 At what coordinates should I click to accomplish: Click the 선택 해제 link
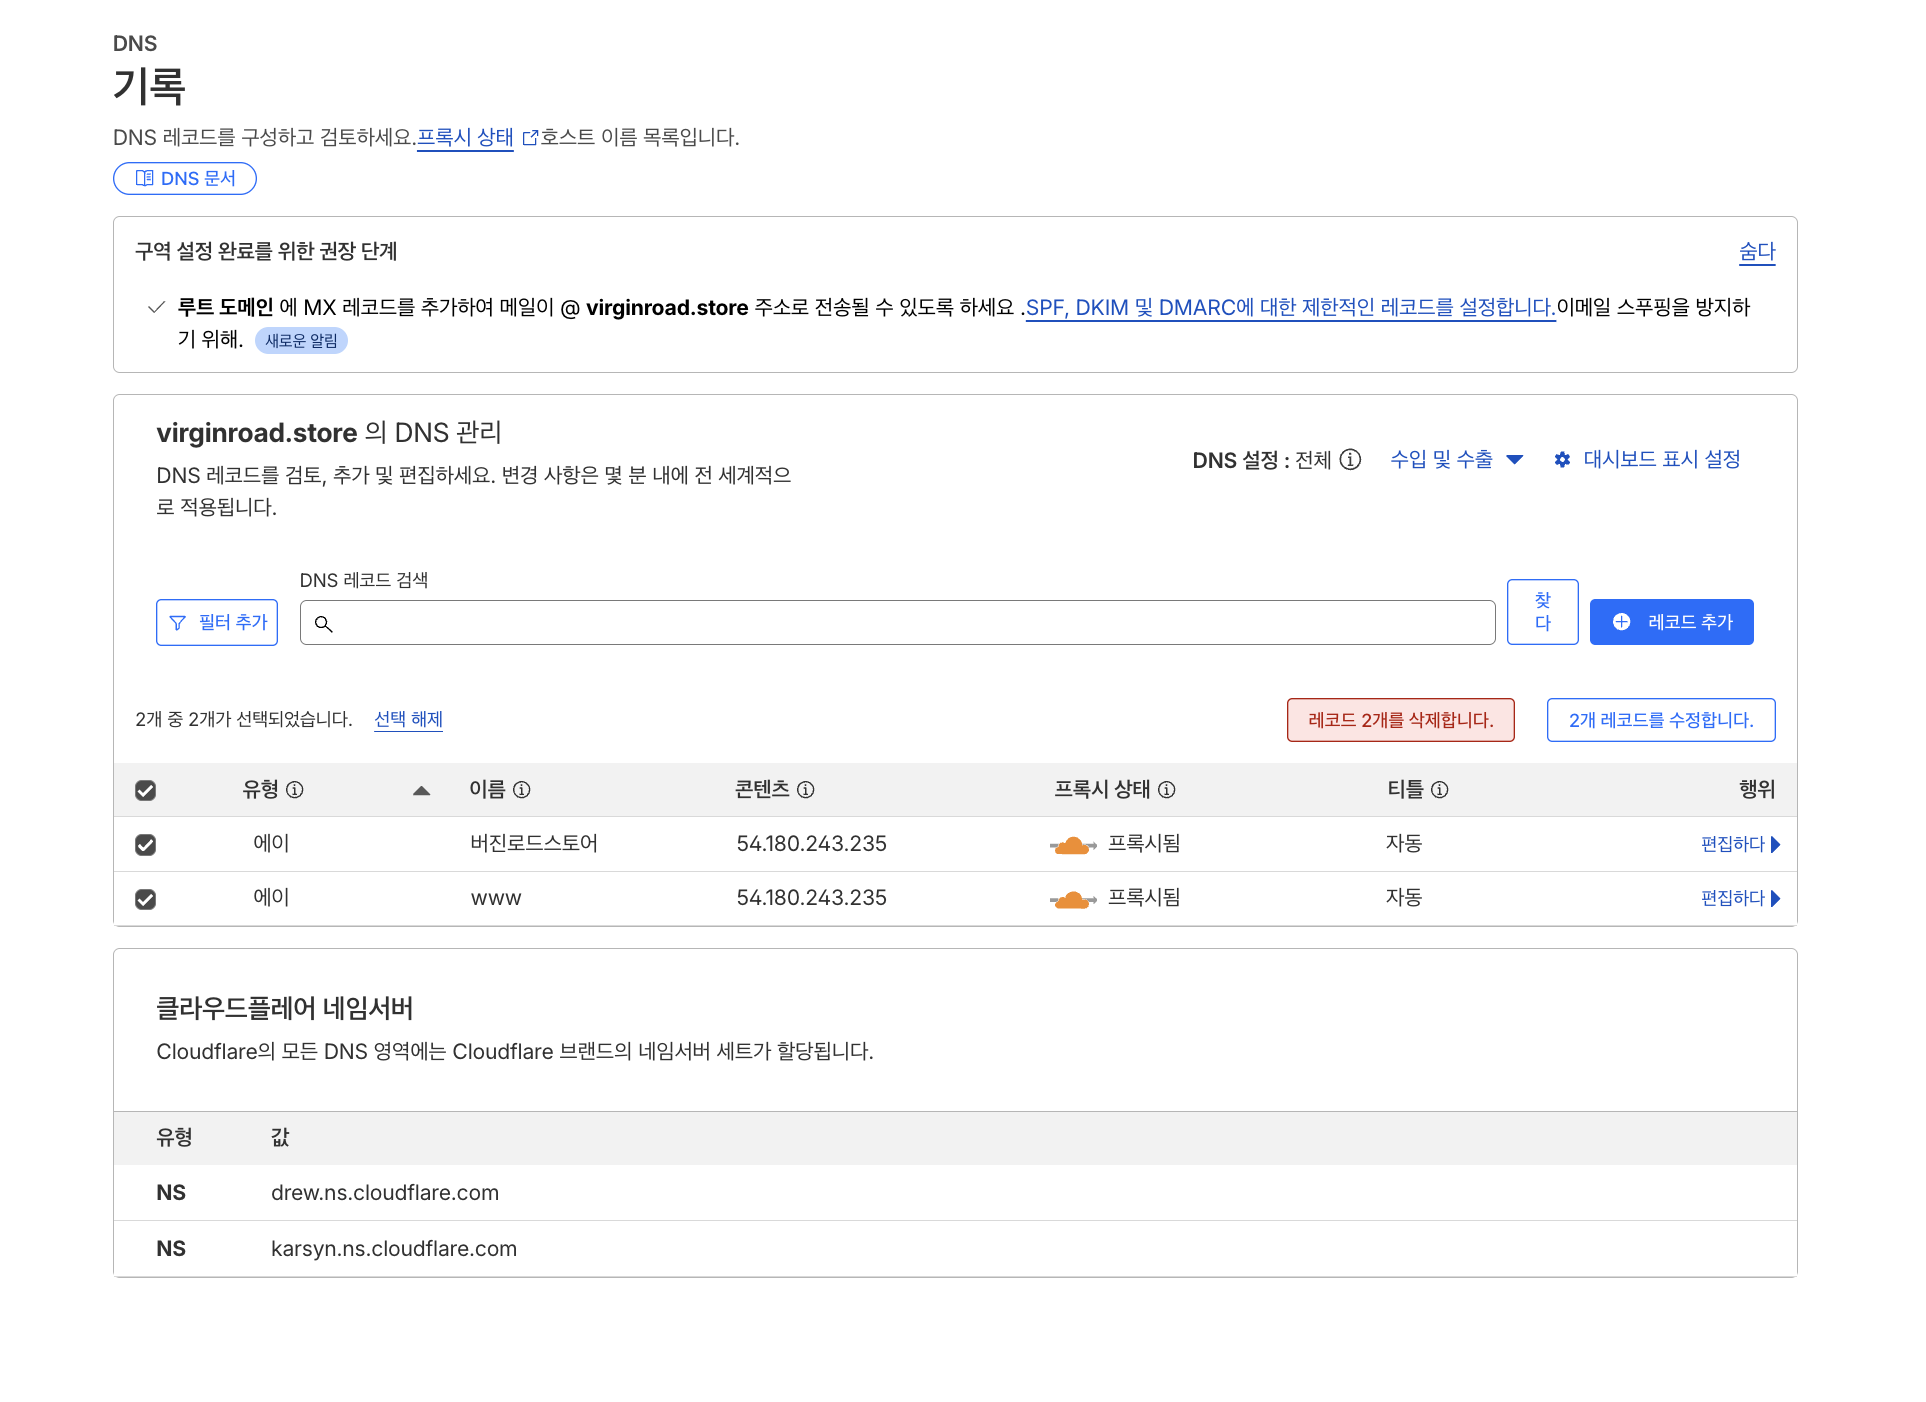[408, 719]
